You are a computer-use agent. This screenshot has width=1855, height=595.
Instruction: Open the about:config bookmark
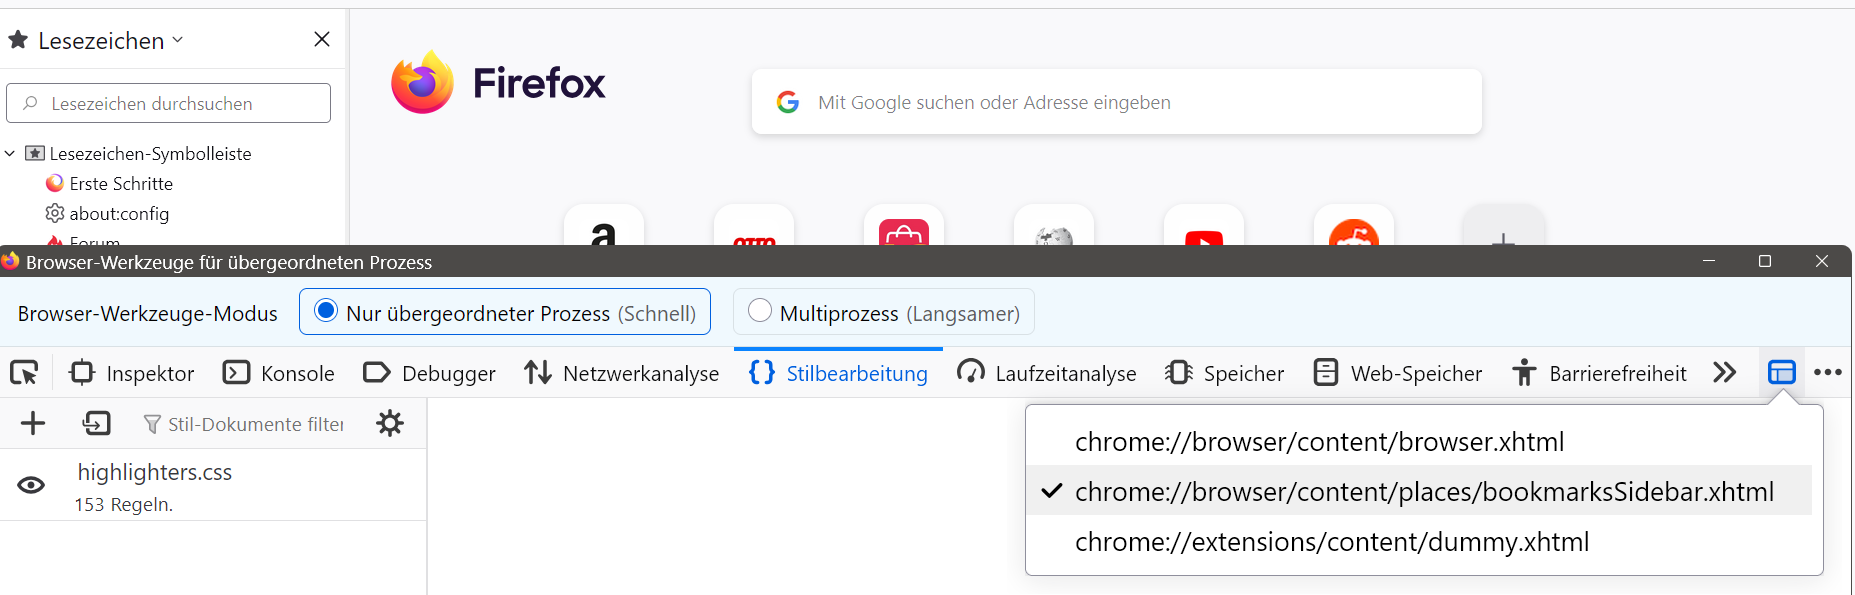(x=119, y=214)
